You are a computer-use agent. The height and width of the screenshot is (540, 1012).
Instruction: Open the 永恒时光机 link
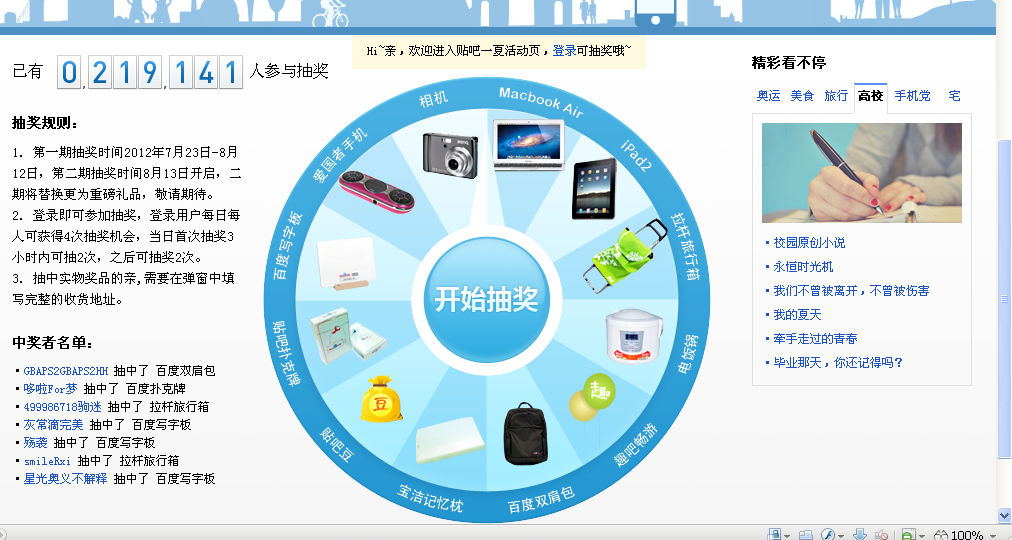click(804, 267)
